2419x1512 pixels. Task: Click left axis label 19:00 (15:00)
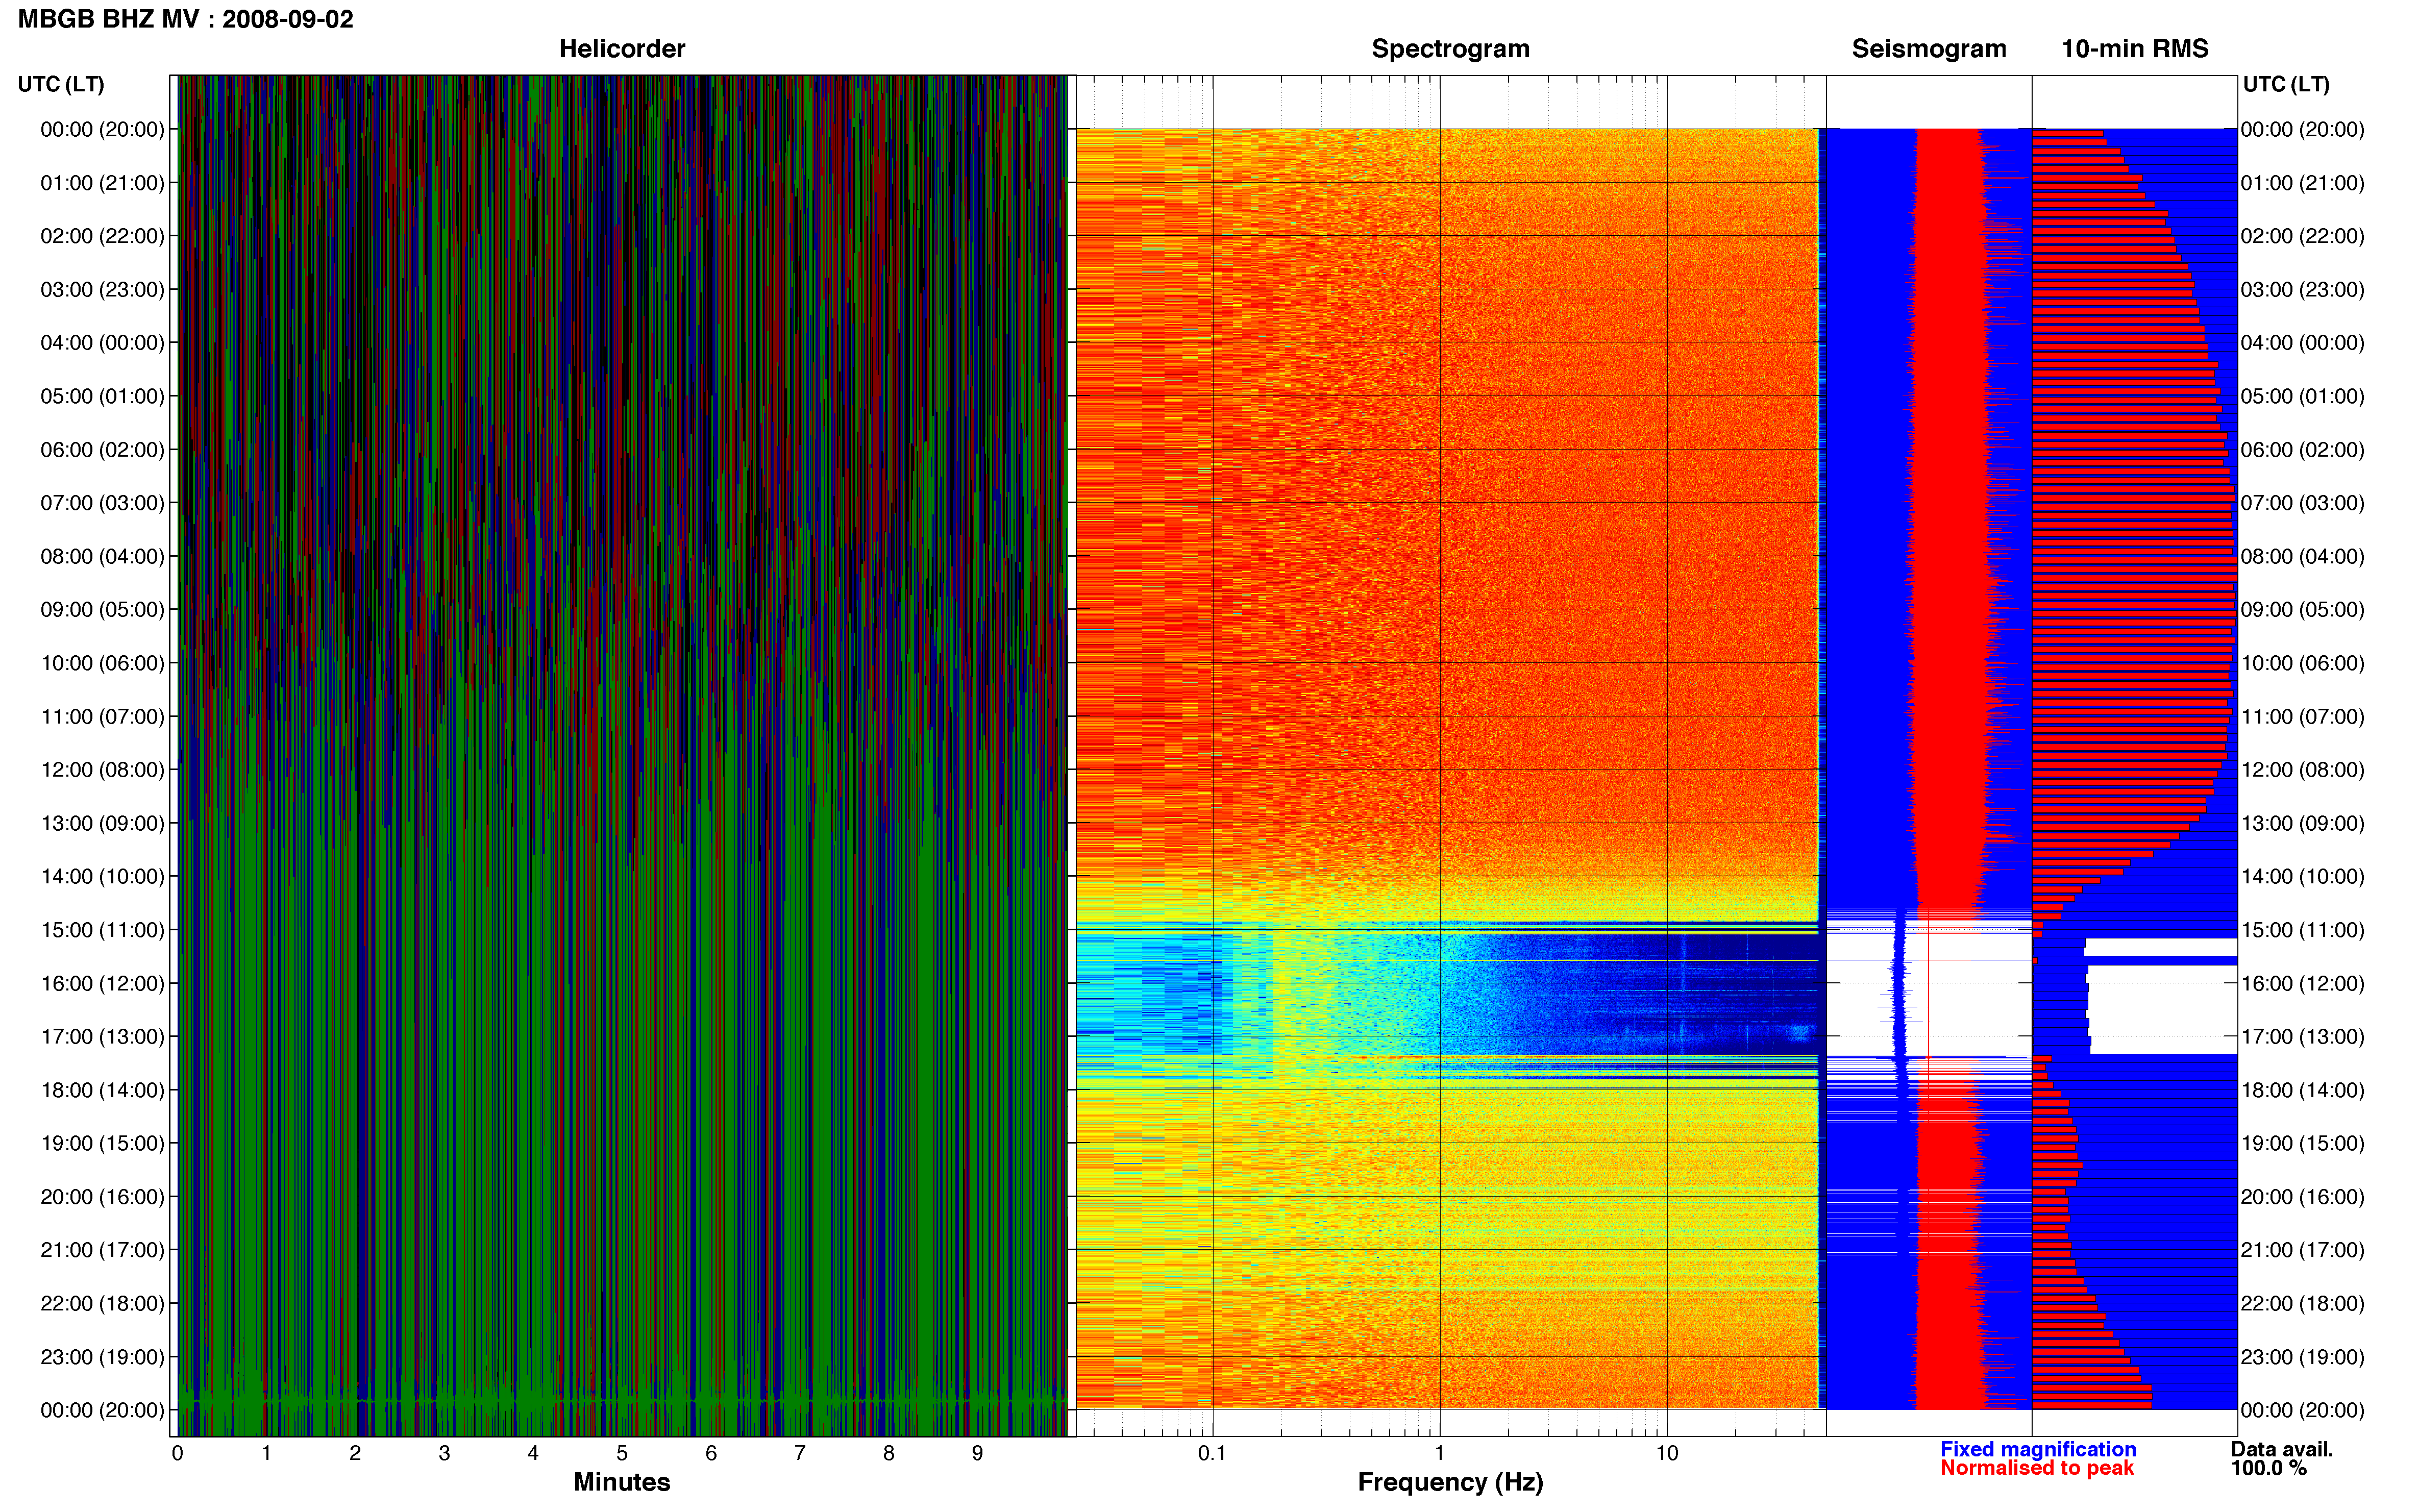coord(102,1143)
